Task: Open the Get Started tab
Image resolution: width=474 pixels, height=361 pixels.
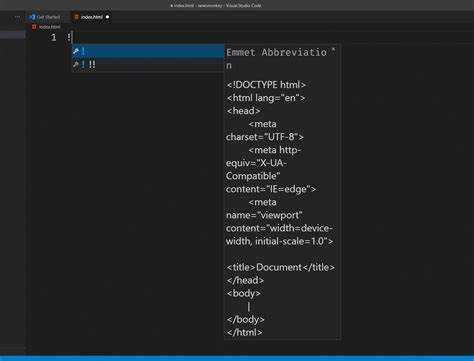Action: [45, 17]
